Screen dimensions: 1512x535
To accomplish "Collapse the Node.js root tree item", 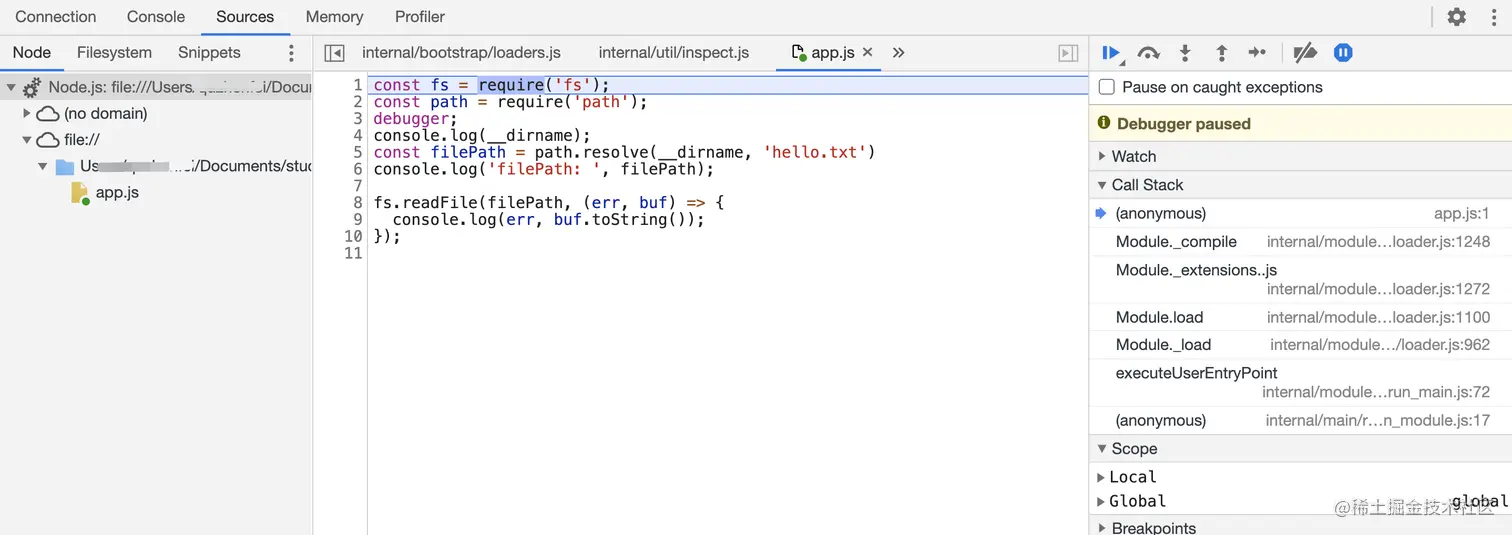I will 11,88.
